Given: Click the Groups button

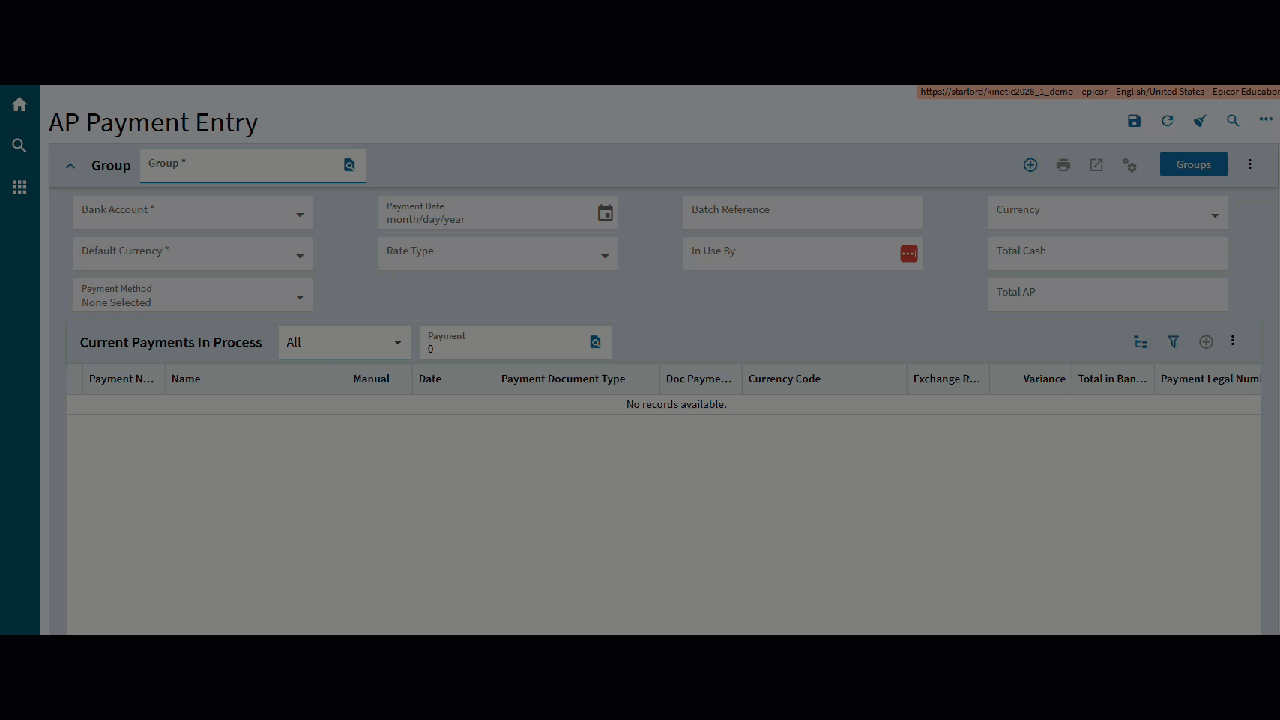Looking at the screenshot, I should (1193, 164).
